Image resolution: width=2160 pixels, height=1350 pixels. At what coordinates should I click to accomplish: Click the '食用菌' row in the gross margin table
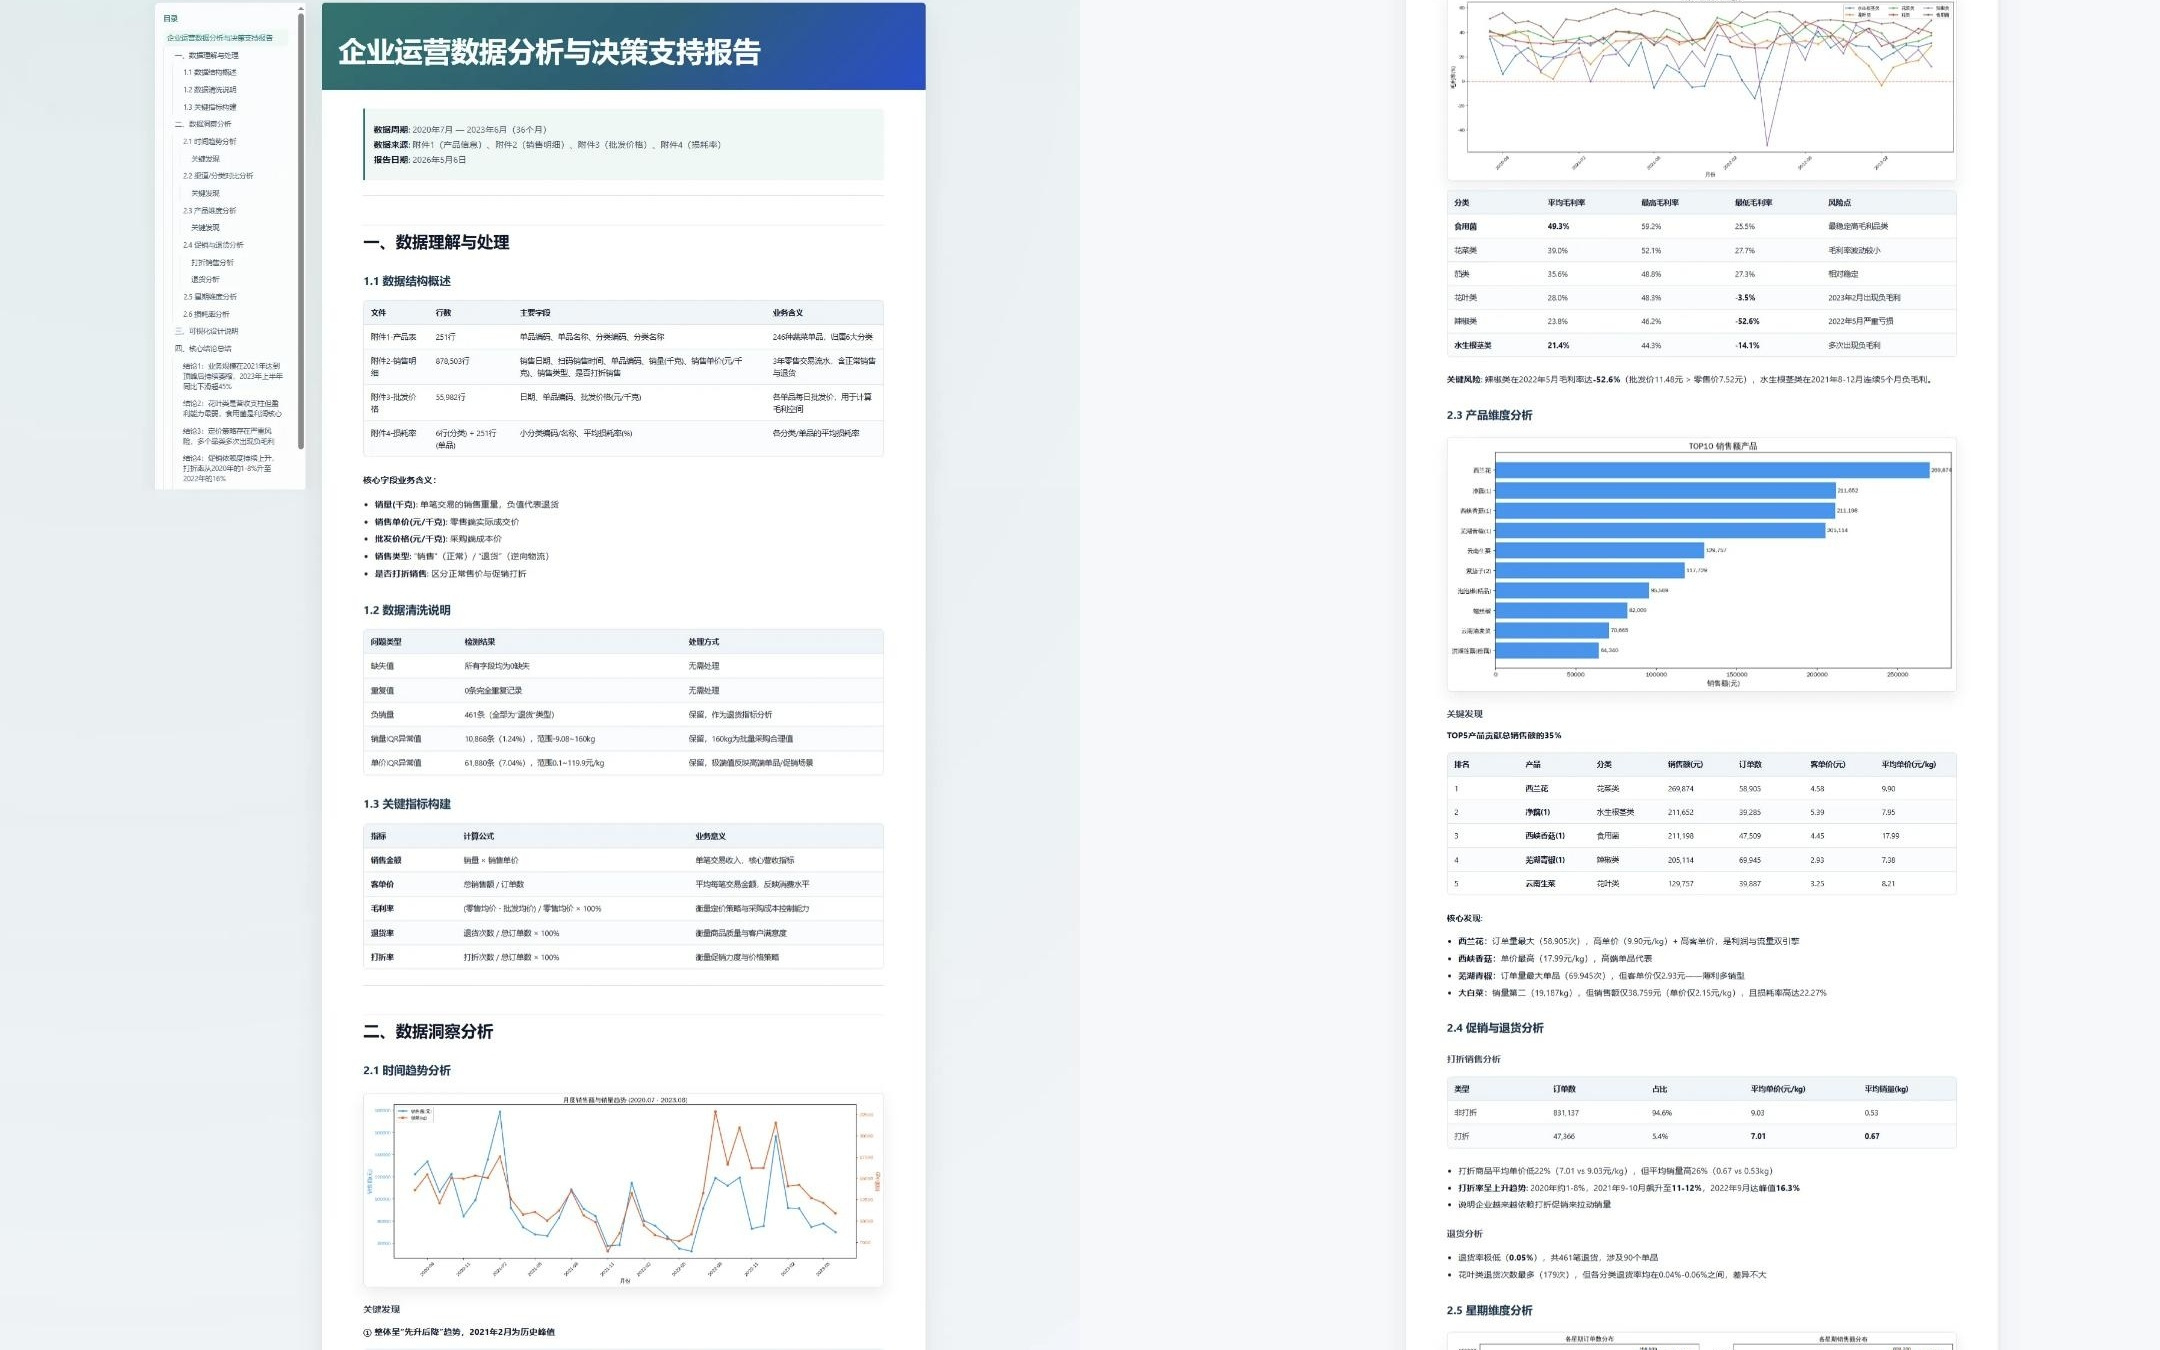coord(1701,227)
